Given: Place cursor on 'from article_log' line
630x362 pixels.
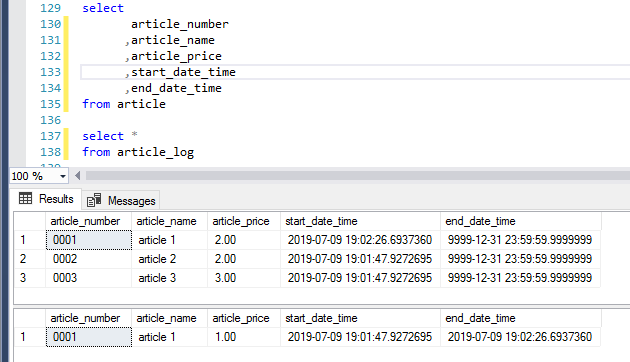Looking at the screenshot, I should pyautogui.click(x=138, y=152).
